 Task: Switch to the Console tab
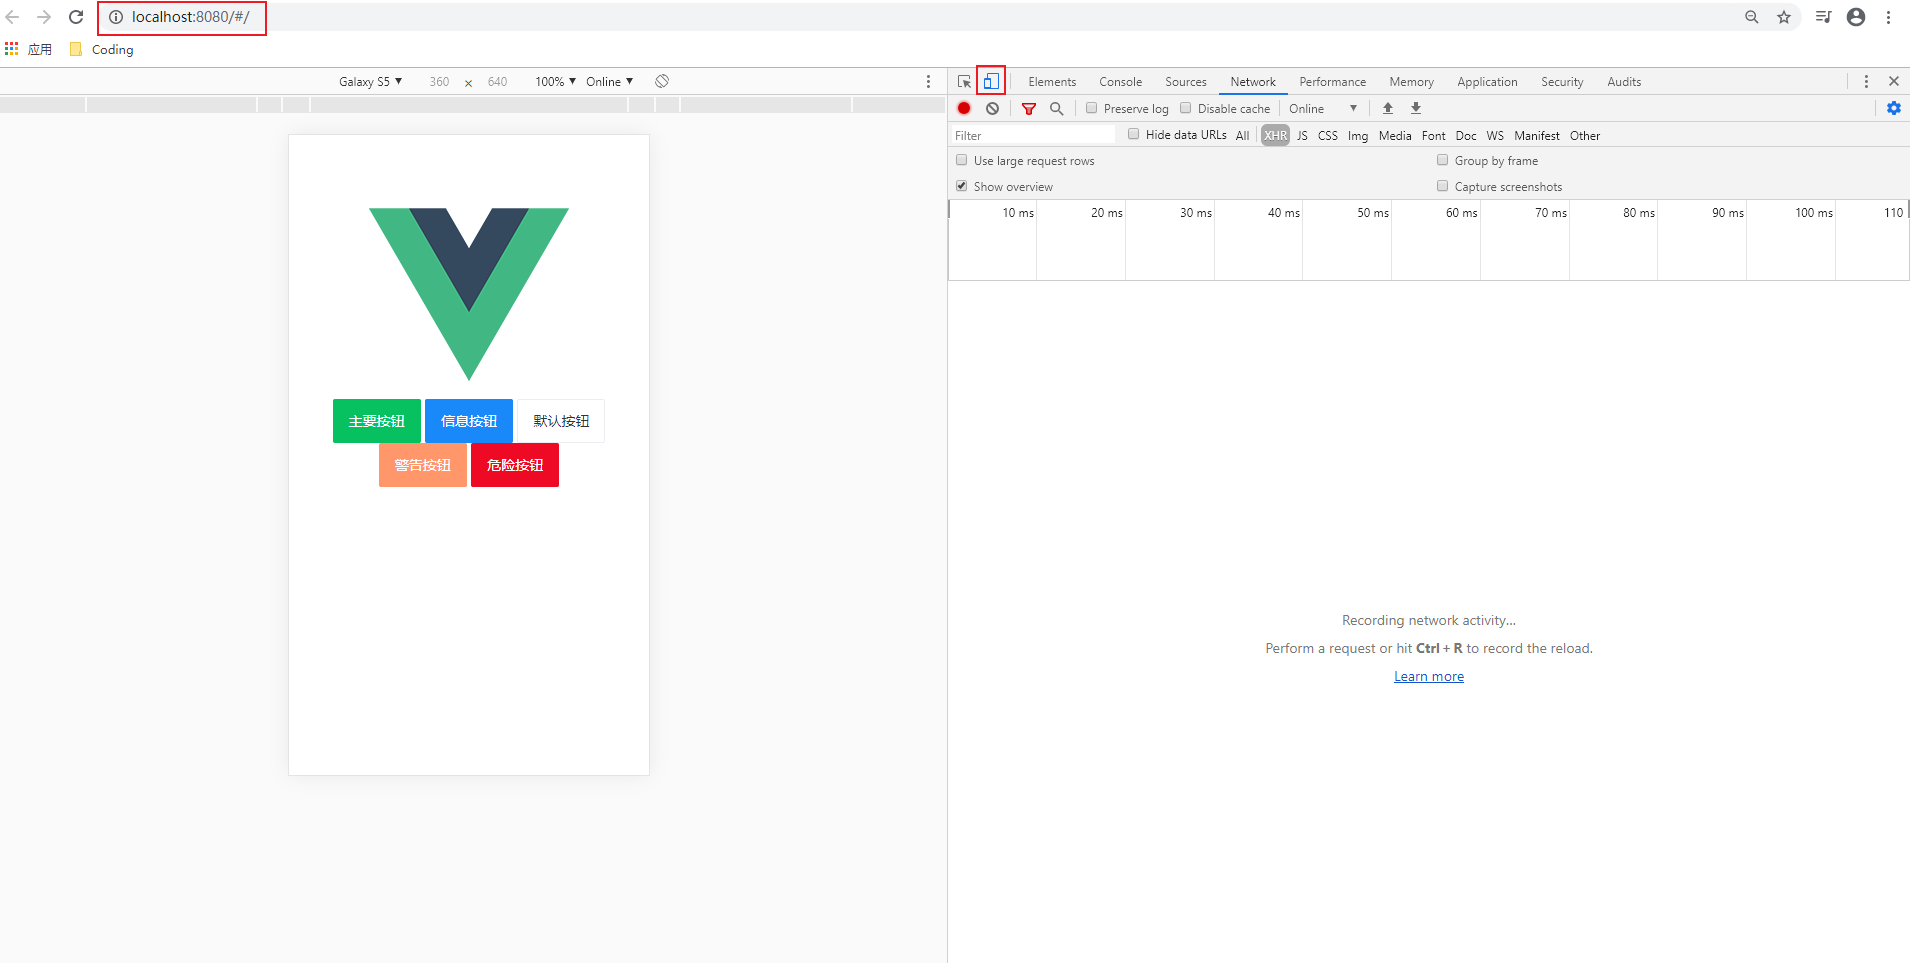[x=1120, y=81]
